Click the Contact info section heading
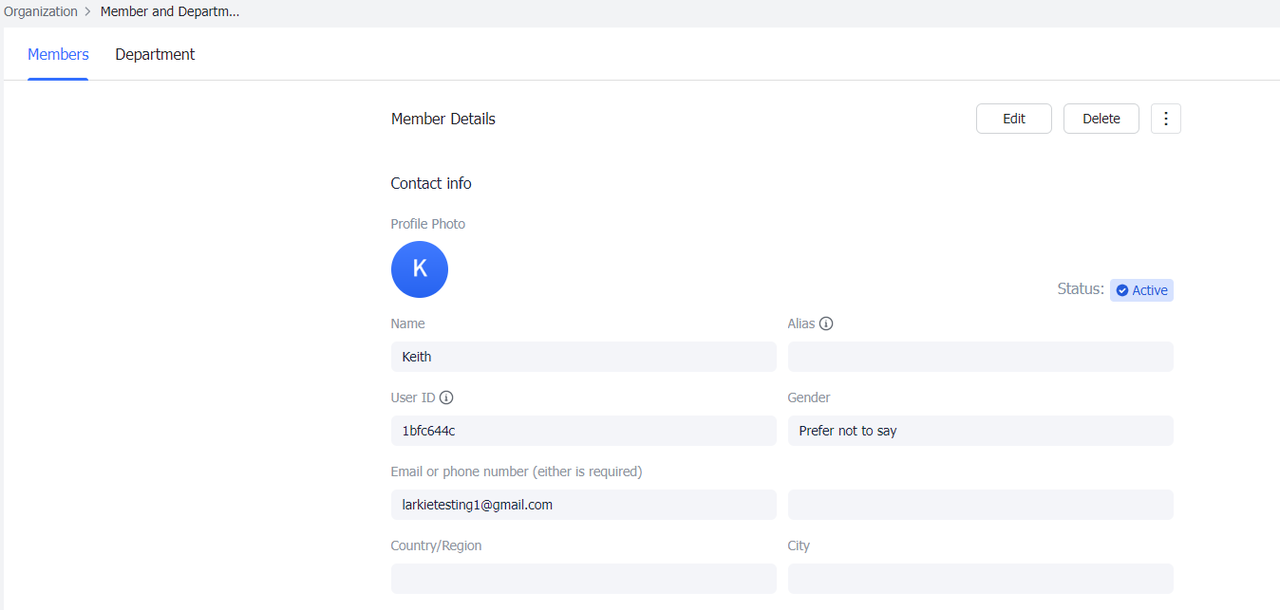1280x610 pixels. point(431,184)
